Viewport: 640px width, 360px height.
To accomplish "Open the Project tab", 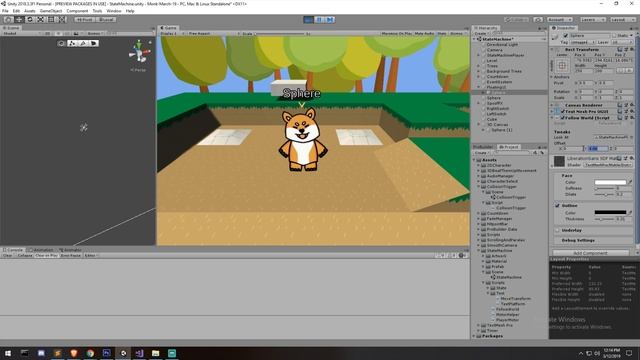I will [509, 147].
